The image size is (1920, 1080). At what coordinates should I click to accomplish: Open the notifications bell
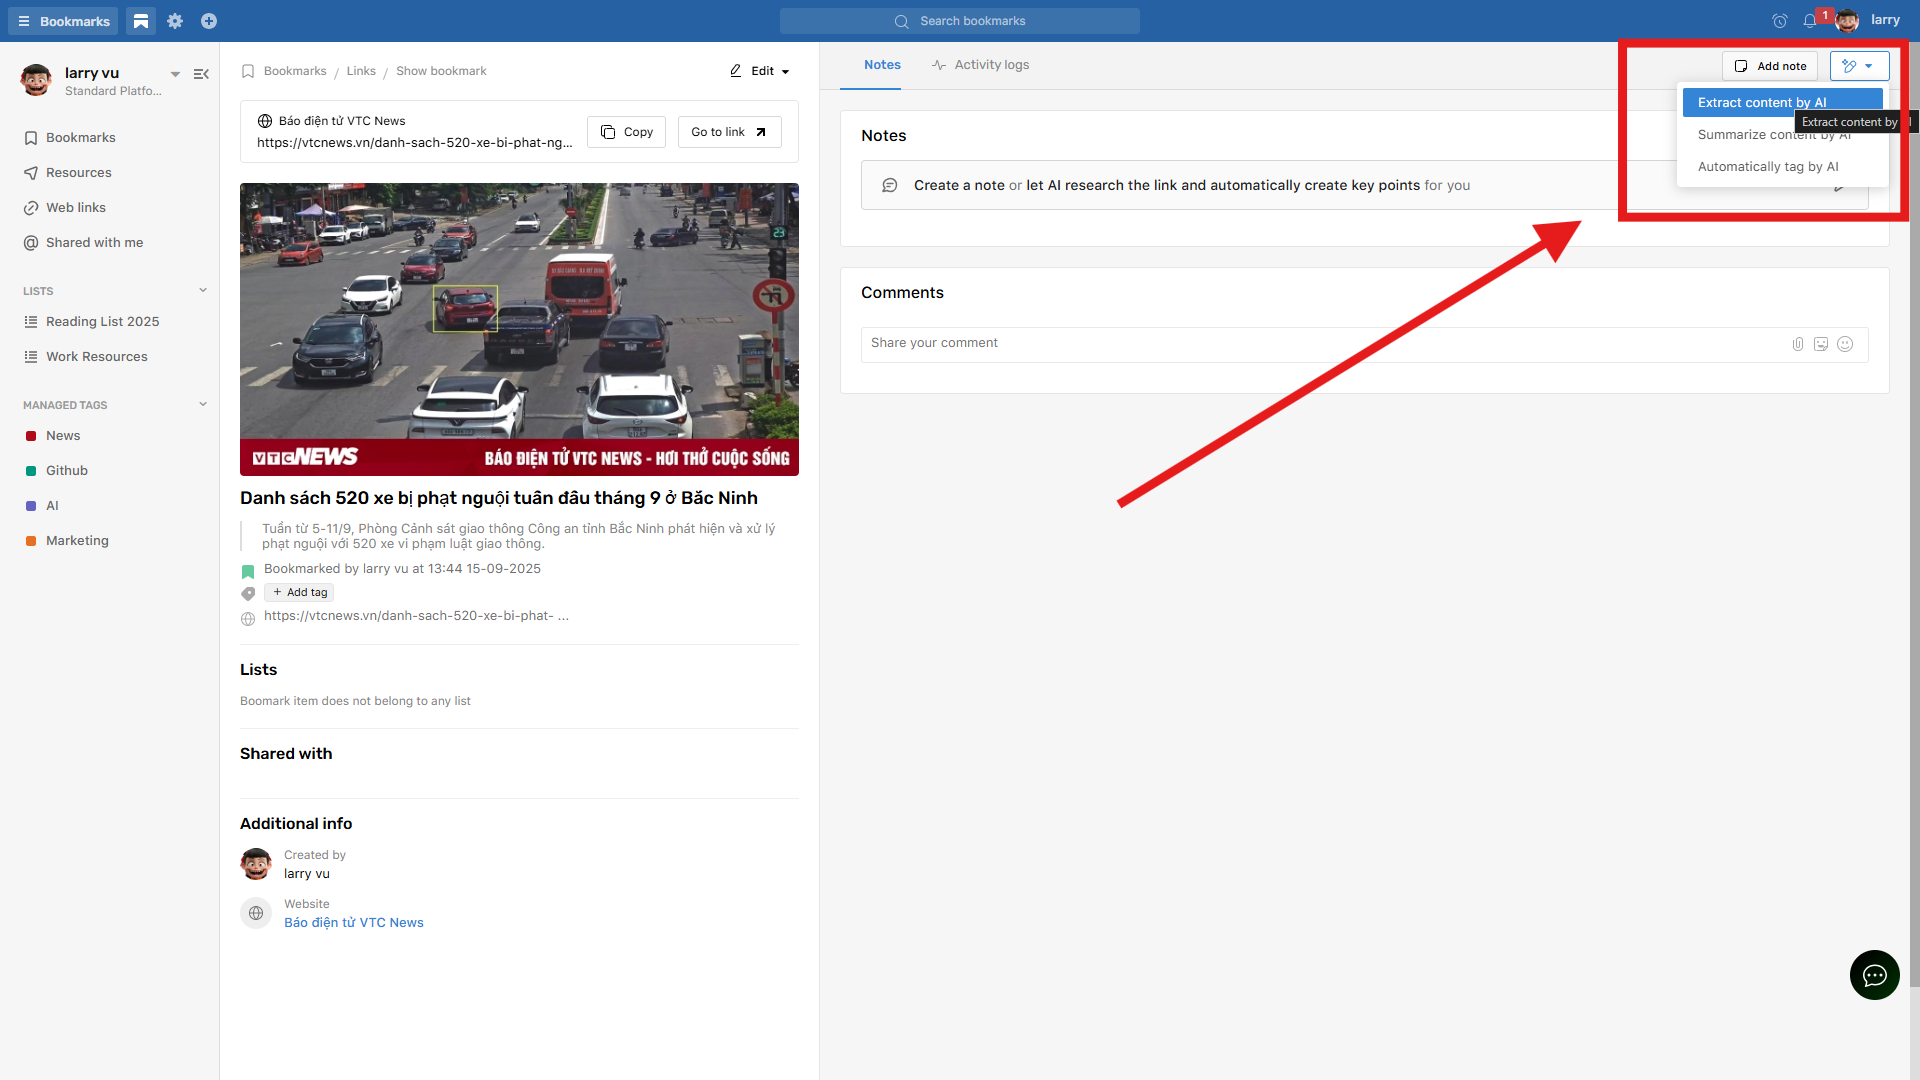coord(1810,21)
